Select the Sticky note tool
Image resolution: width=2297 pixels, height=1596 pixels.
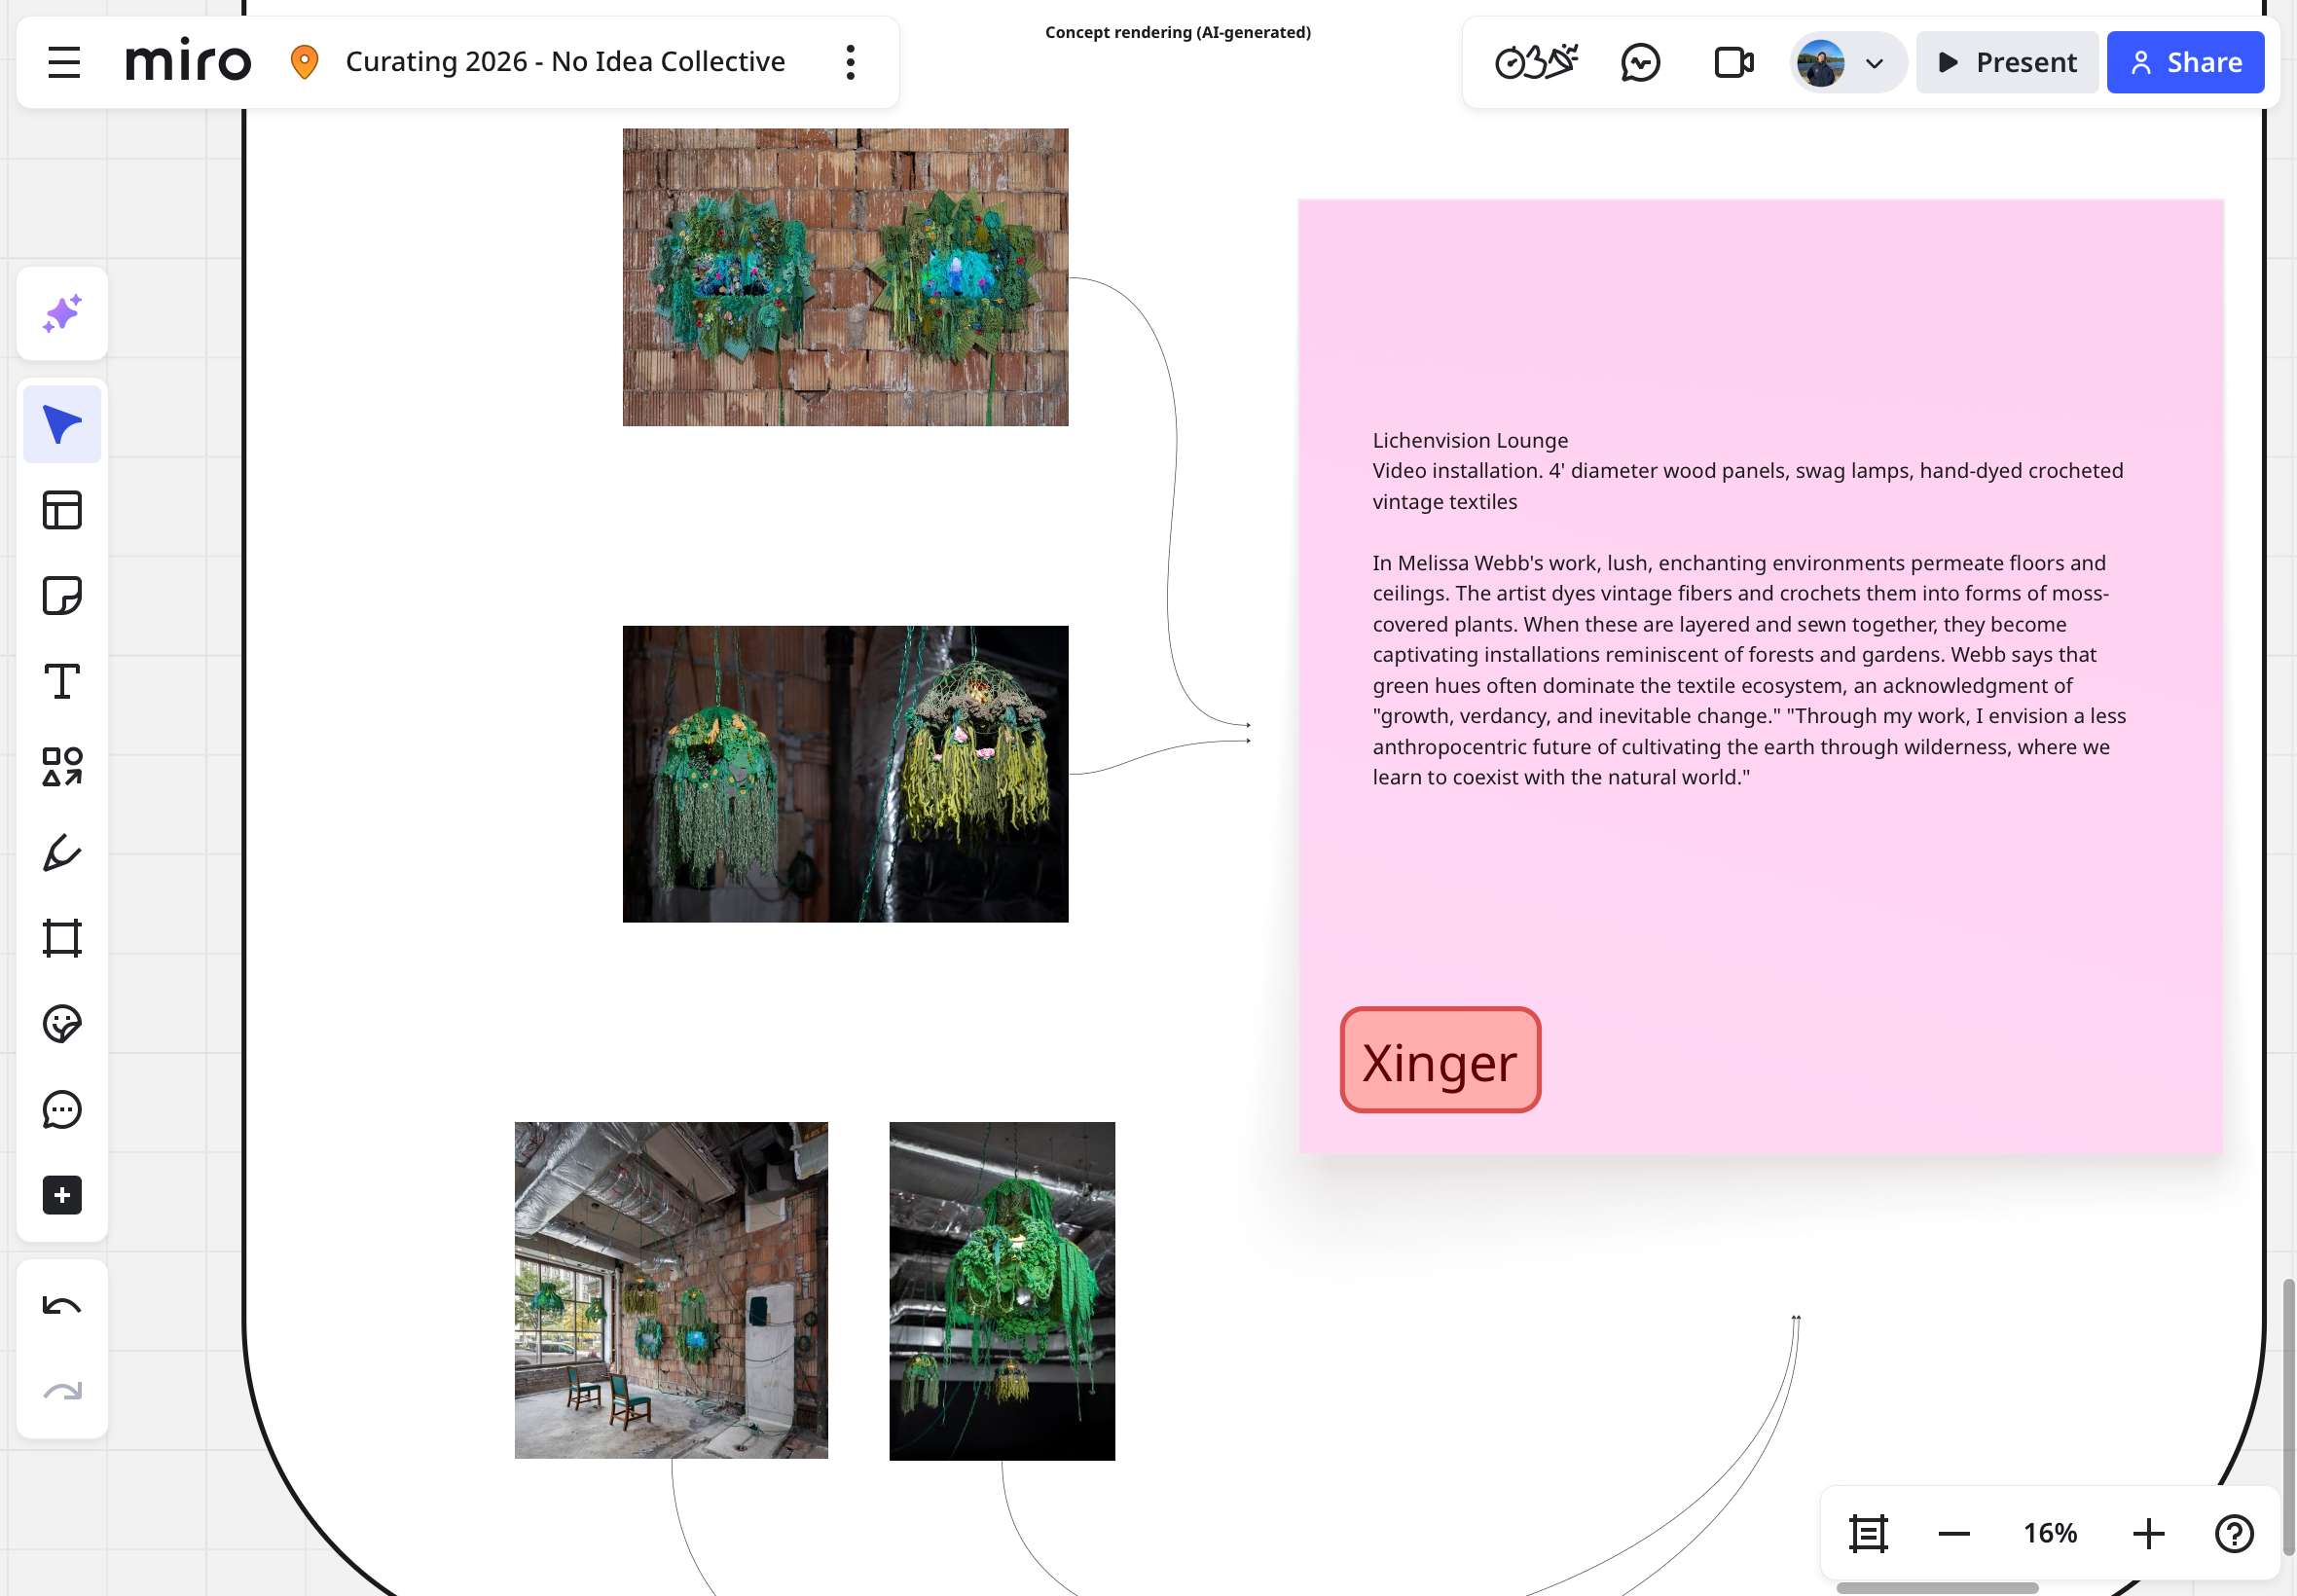pyautogui.click(x=62, y=596)
